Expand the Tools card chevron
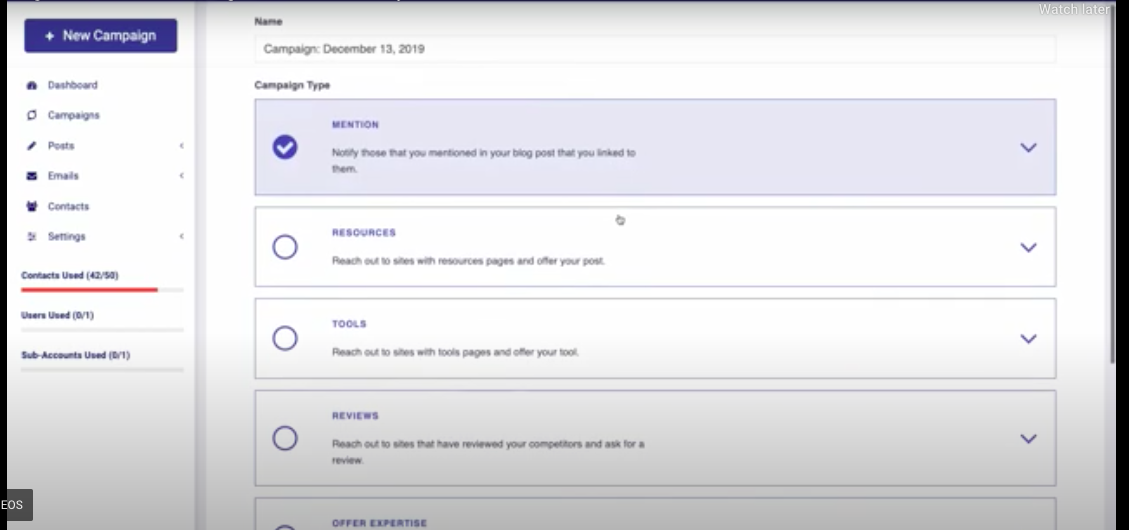This screenshot has width=1129, height=530. click(1028, 338)
